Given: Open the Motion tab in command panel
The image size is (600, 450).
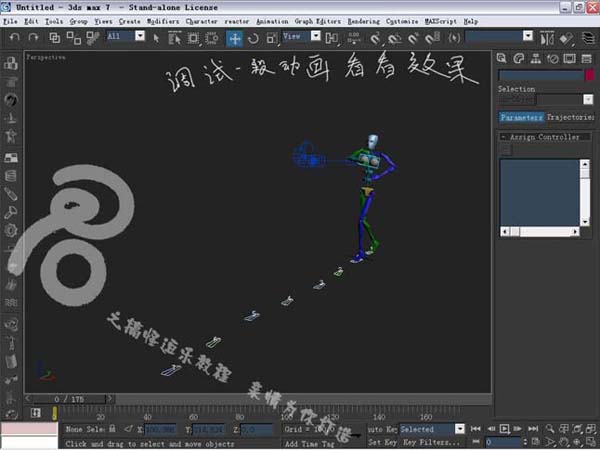Looking at the screenshot, I should 552,59.
